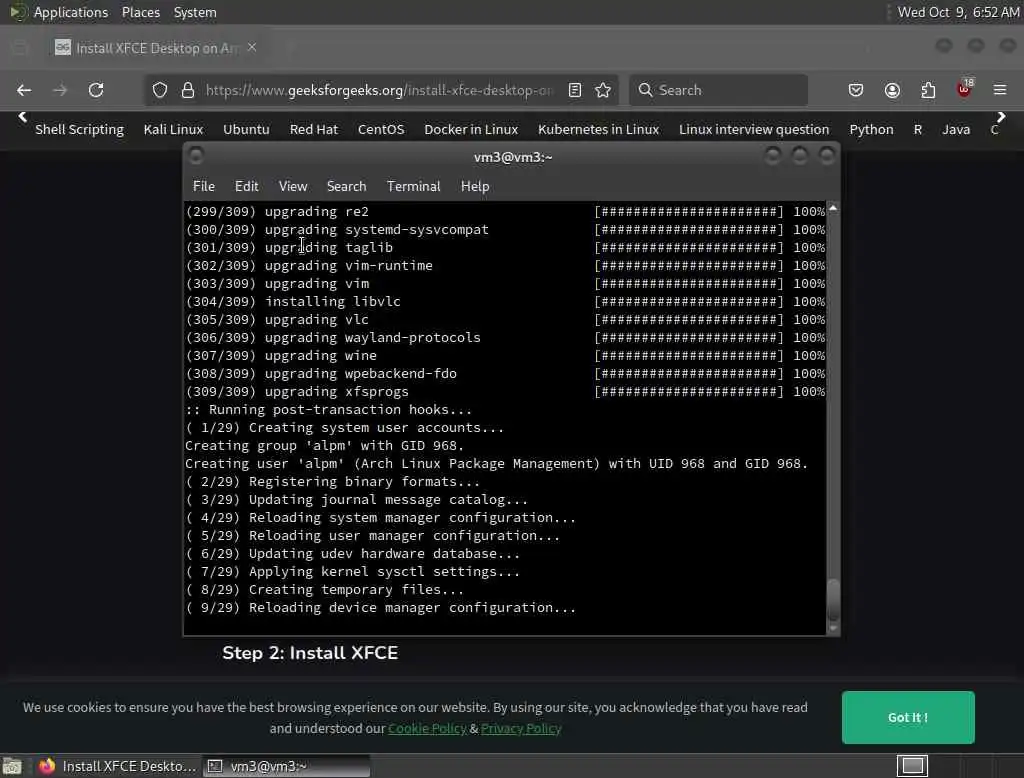Open the terminal File menu
1024x778 pixels.
pos(204,186)
